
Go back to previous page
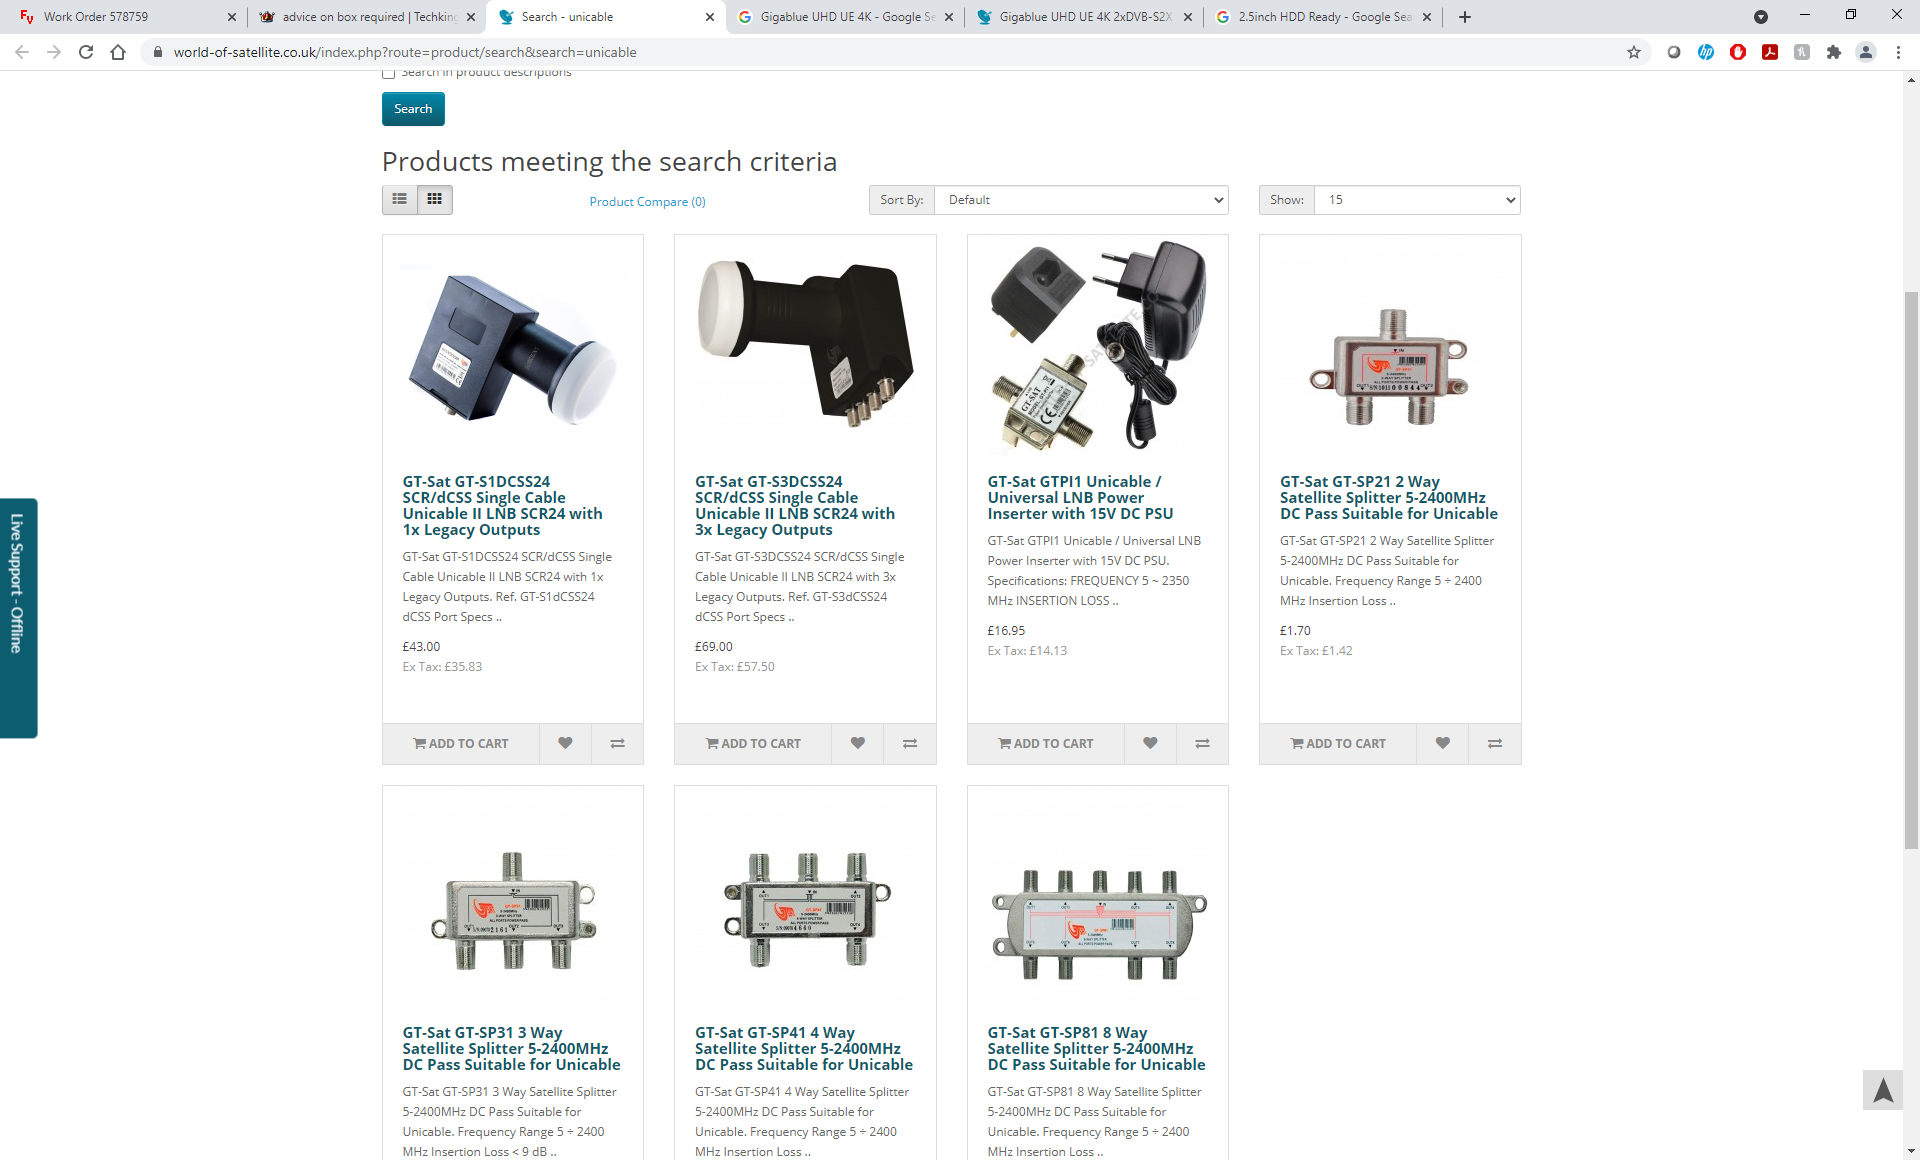22,52
